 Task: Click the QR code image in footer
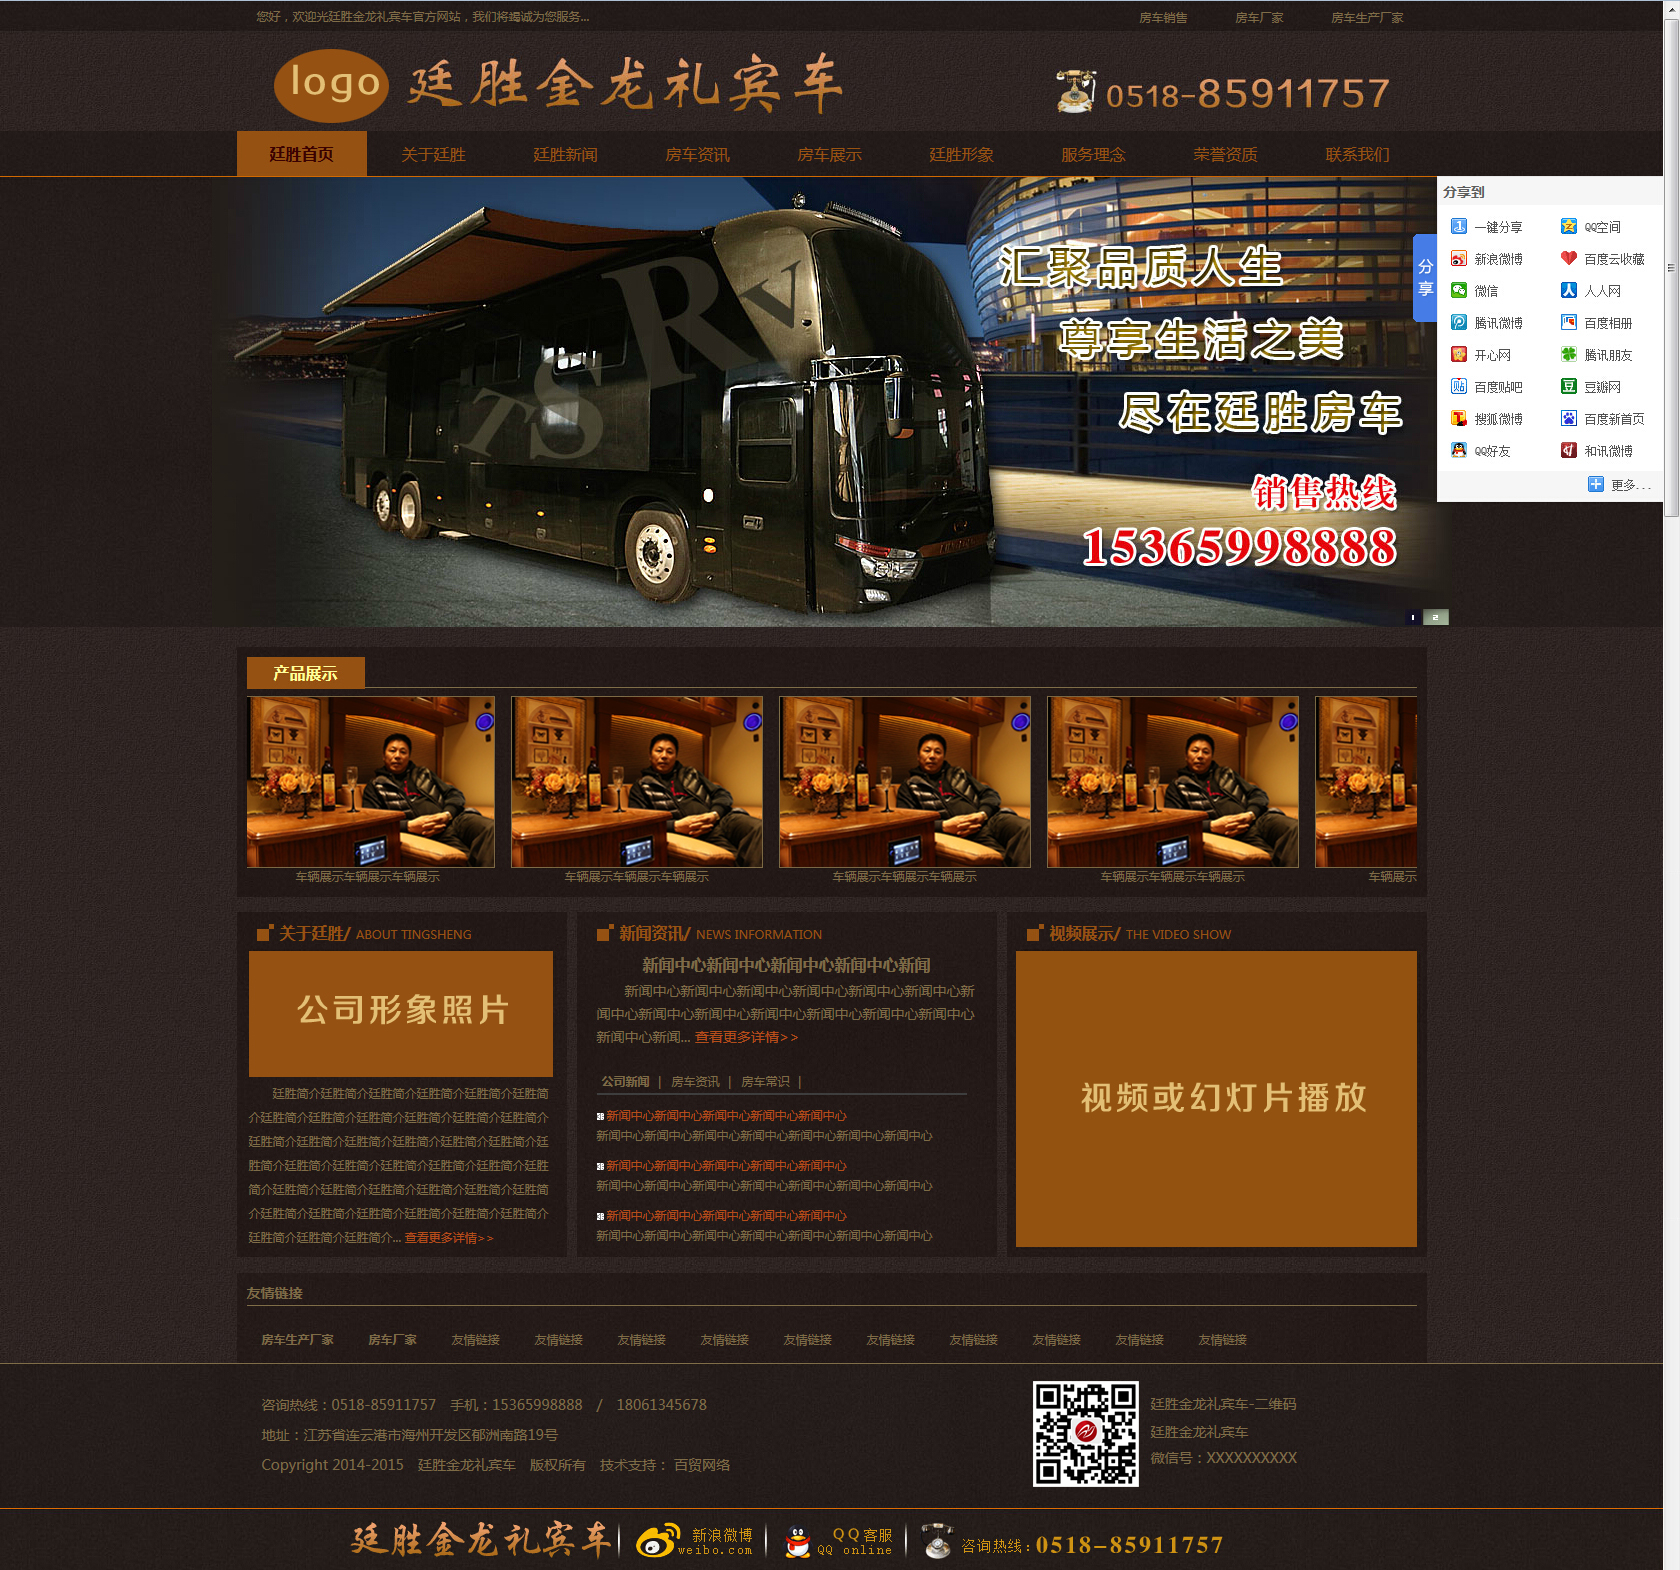[x=1086, y=1433]
